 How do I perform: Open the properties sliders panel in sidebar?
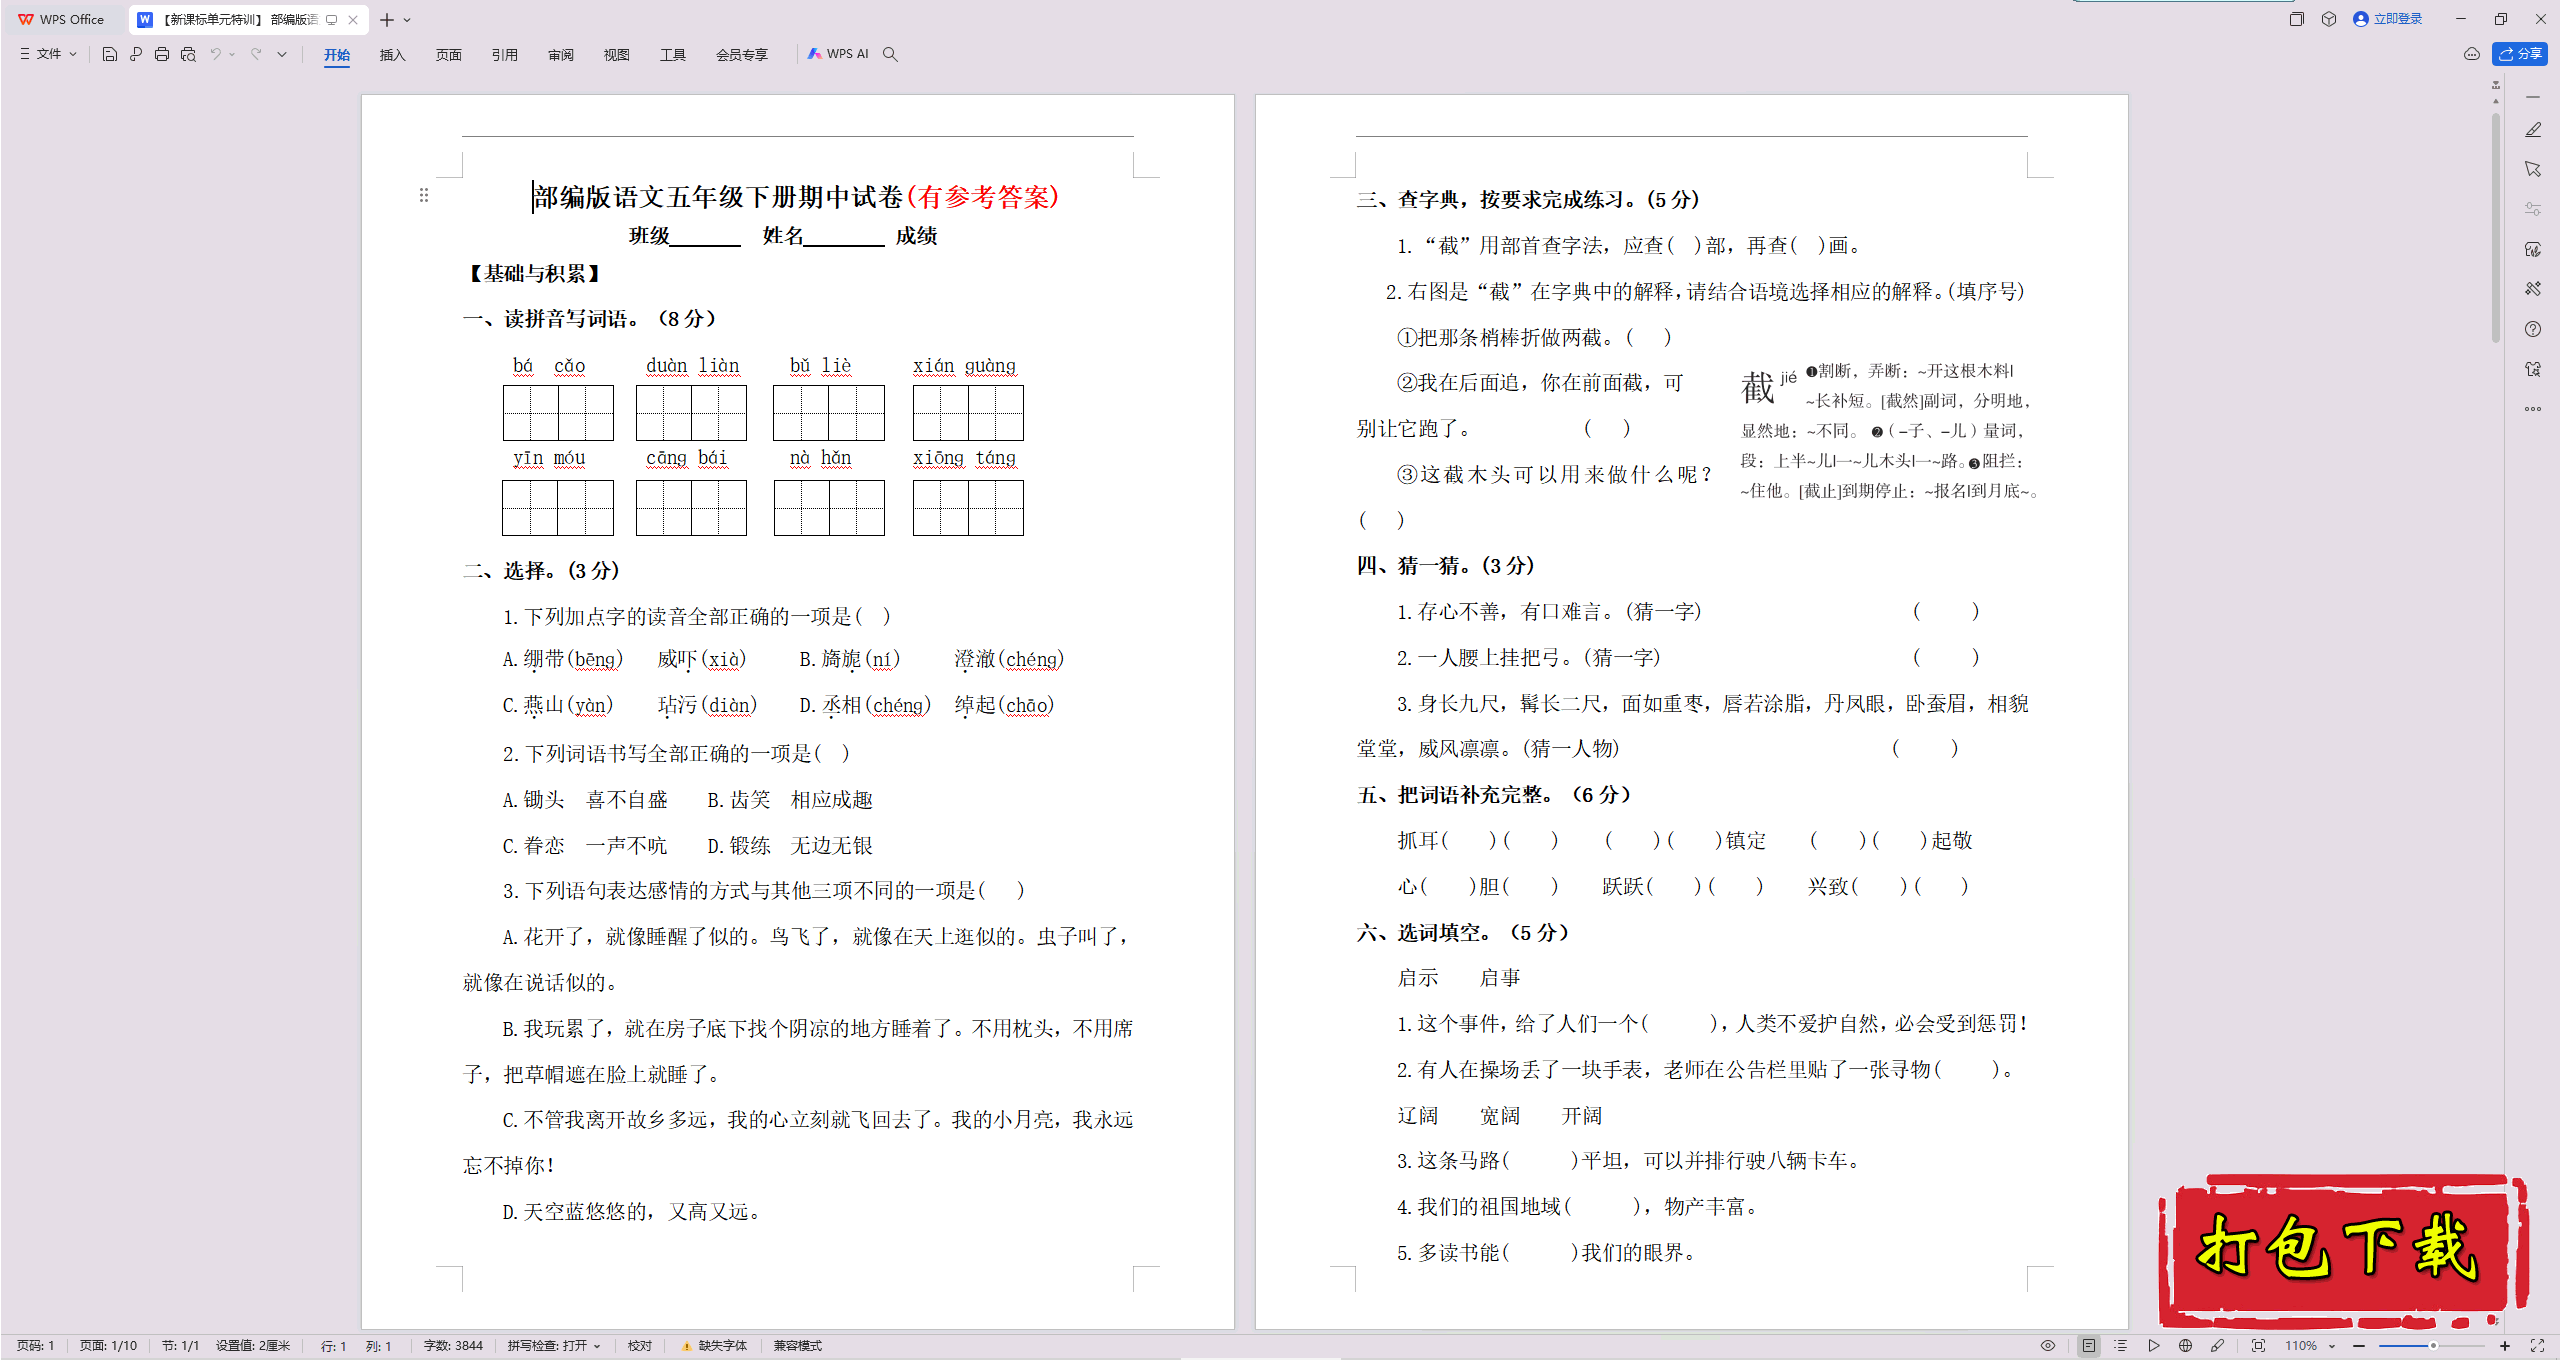(2533, 209)
